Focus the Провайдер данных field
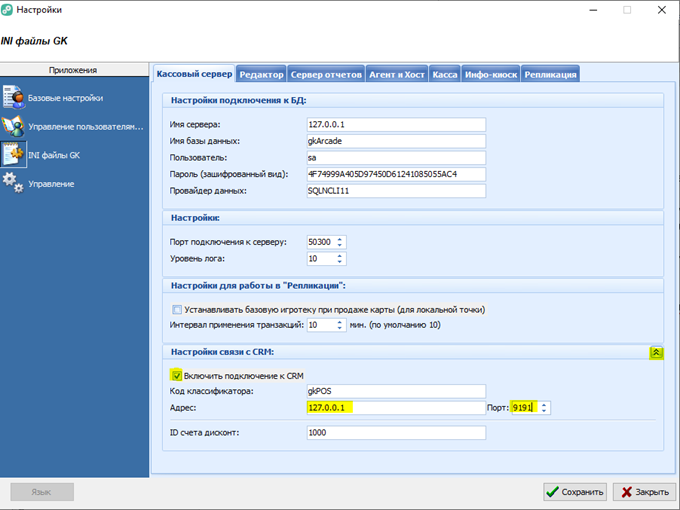 (x=396, y=191)
